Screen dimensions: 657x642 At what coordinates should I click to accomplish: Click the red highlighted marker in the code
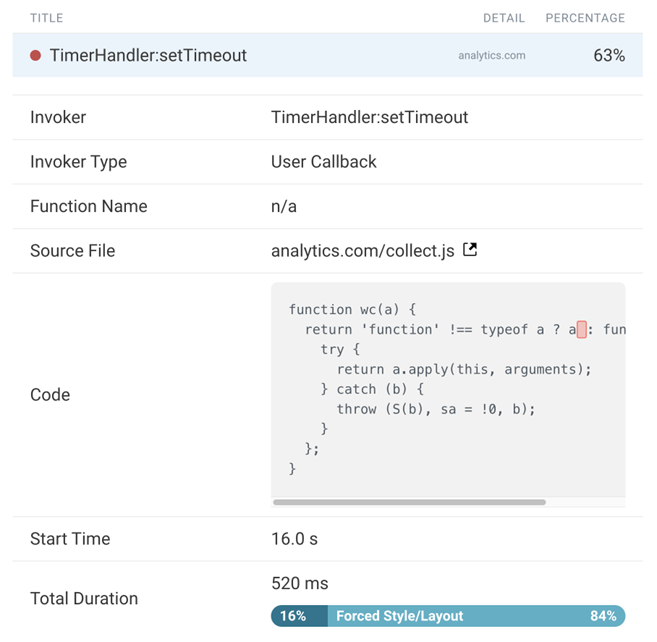[x=581, y=329]
